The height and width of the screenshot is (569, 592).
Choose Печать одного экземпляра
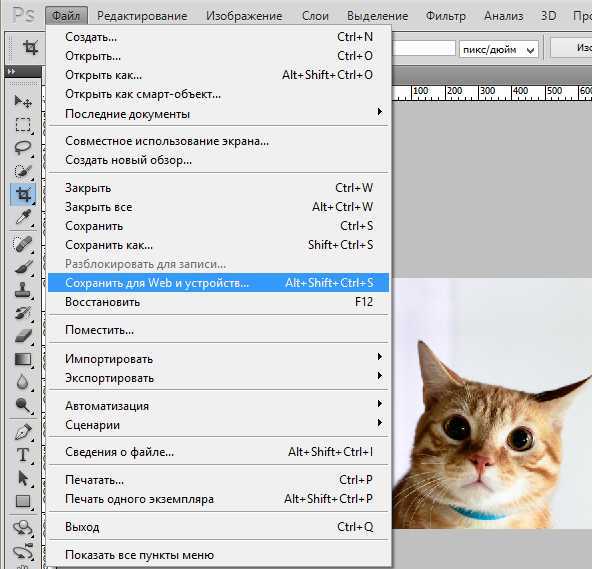pyautogui.click(x=218, y=499)
